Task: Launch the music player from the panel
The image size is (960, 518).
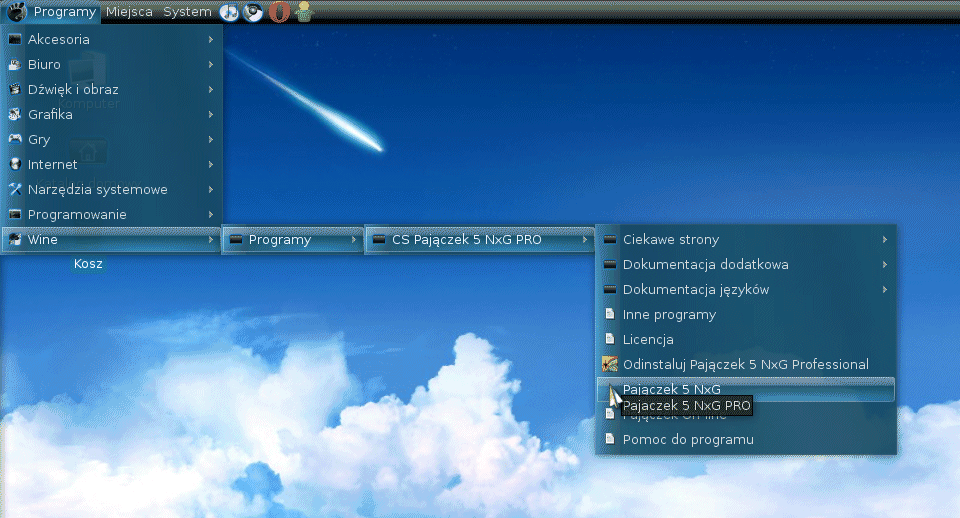Action: pyautogui.click(x=229, y=12)
